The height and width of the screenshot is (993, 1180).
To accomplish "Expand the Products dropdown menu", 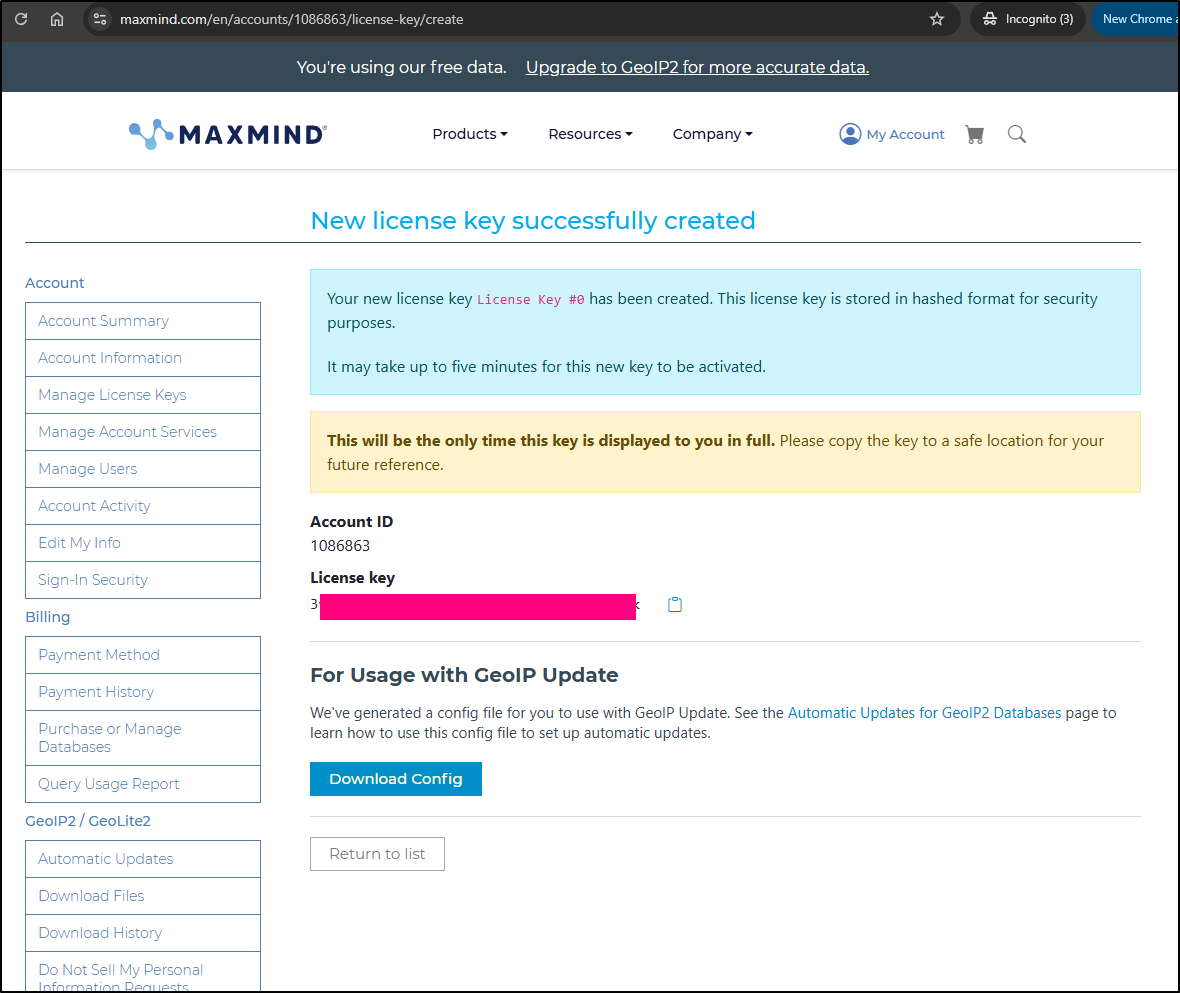I will click(x=470, y=134).
